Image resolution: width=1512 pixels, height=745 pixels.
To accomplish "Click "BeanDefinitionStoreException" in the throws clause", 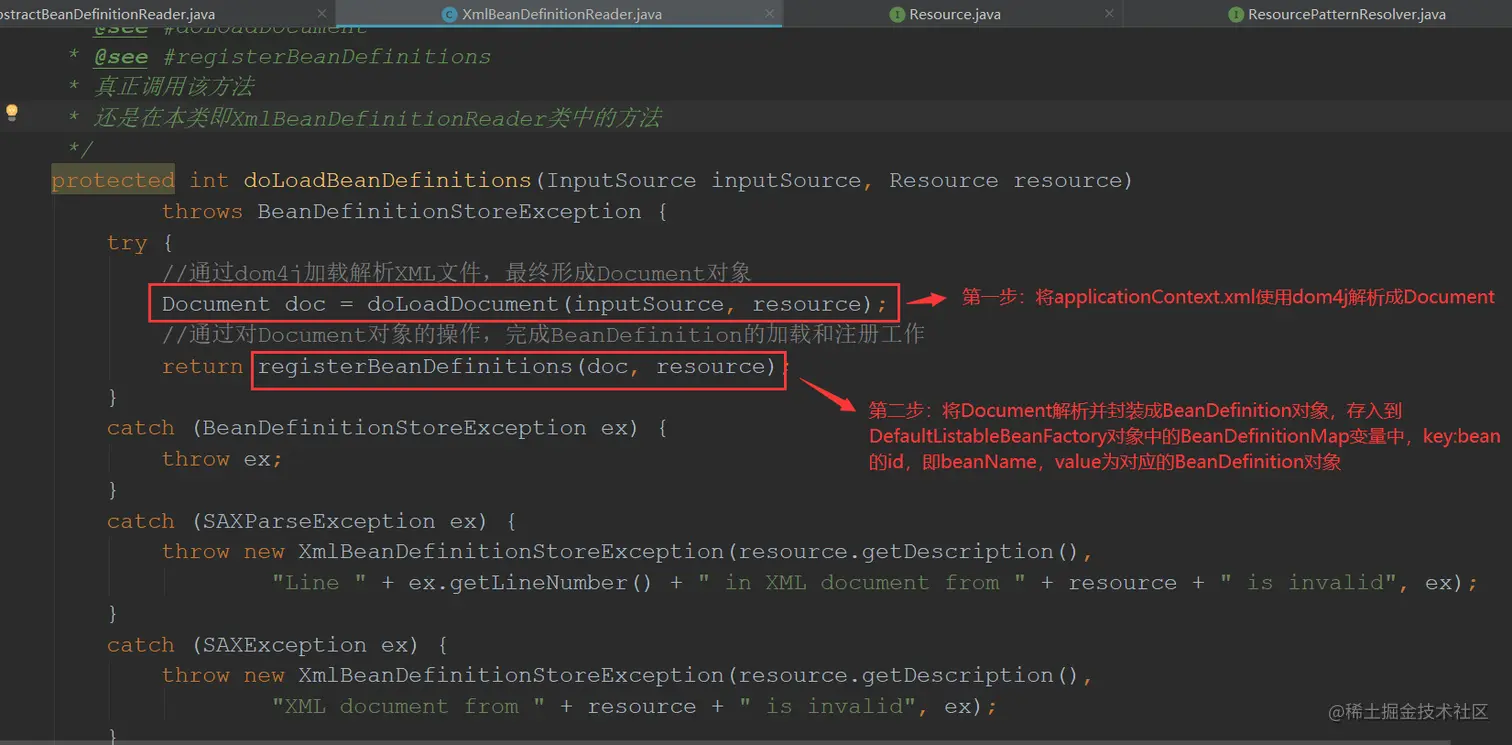I will pos(449,211).
